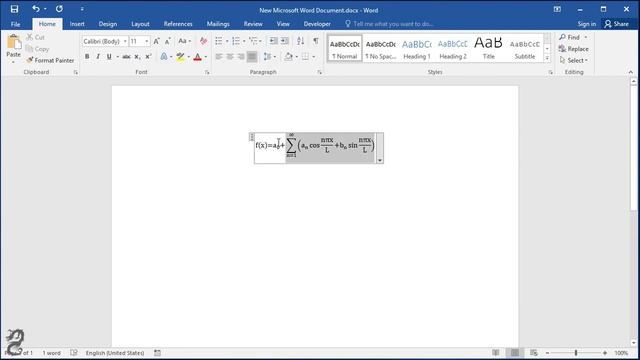Click the macro recording status icon

tap(158, 353)
